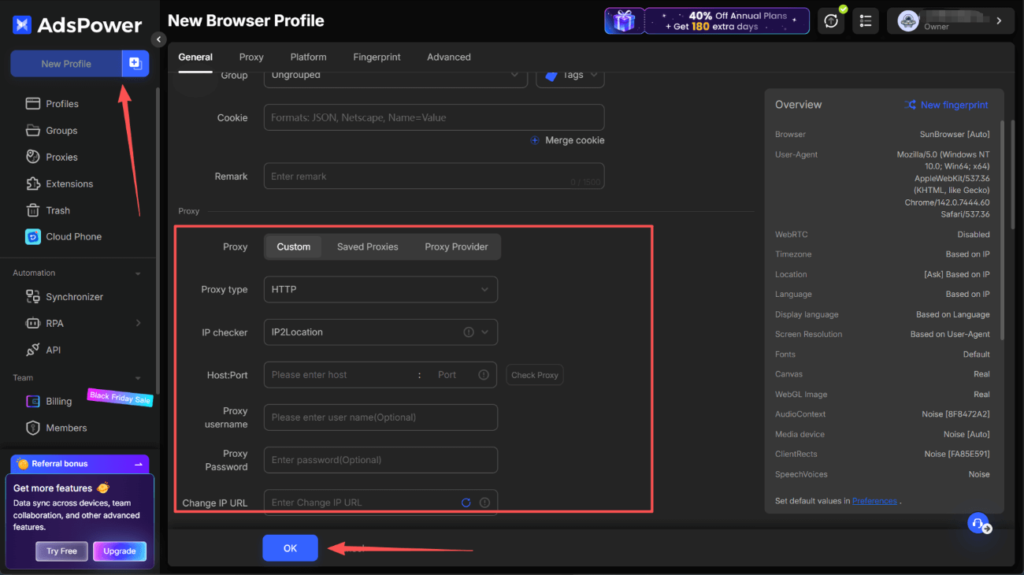Collapse the left sidebar using the arrow handle
Image resolution: width=1024 pixels, height=575 pixels.
click(158, 39)
